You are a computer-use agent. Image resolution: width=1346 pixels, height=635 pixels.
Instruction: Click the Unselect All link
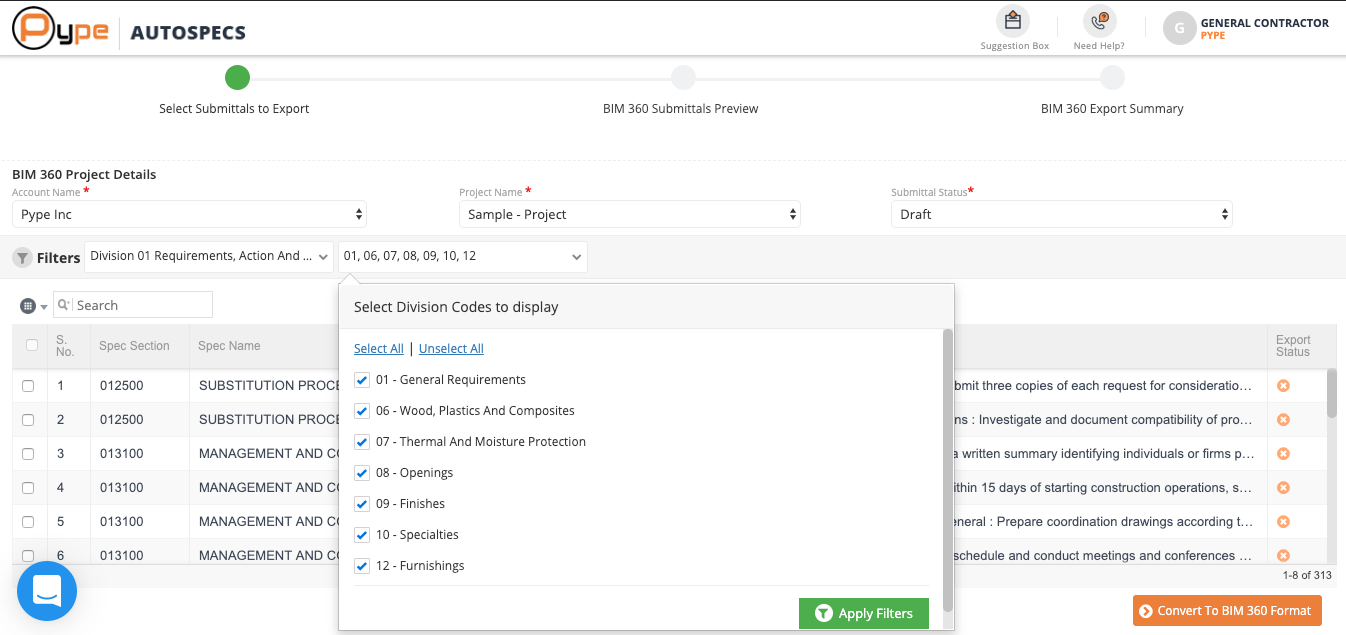[451, 349]
